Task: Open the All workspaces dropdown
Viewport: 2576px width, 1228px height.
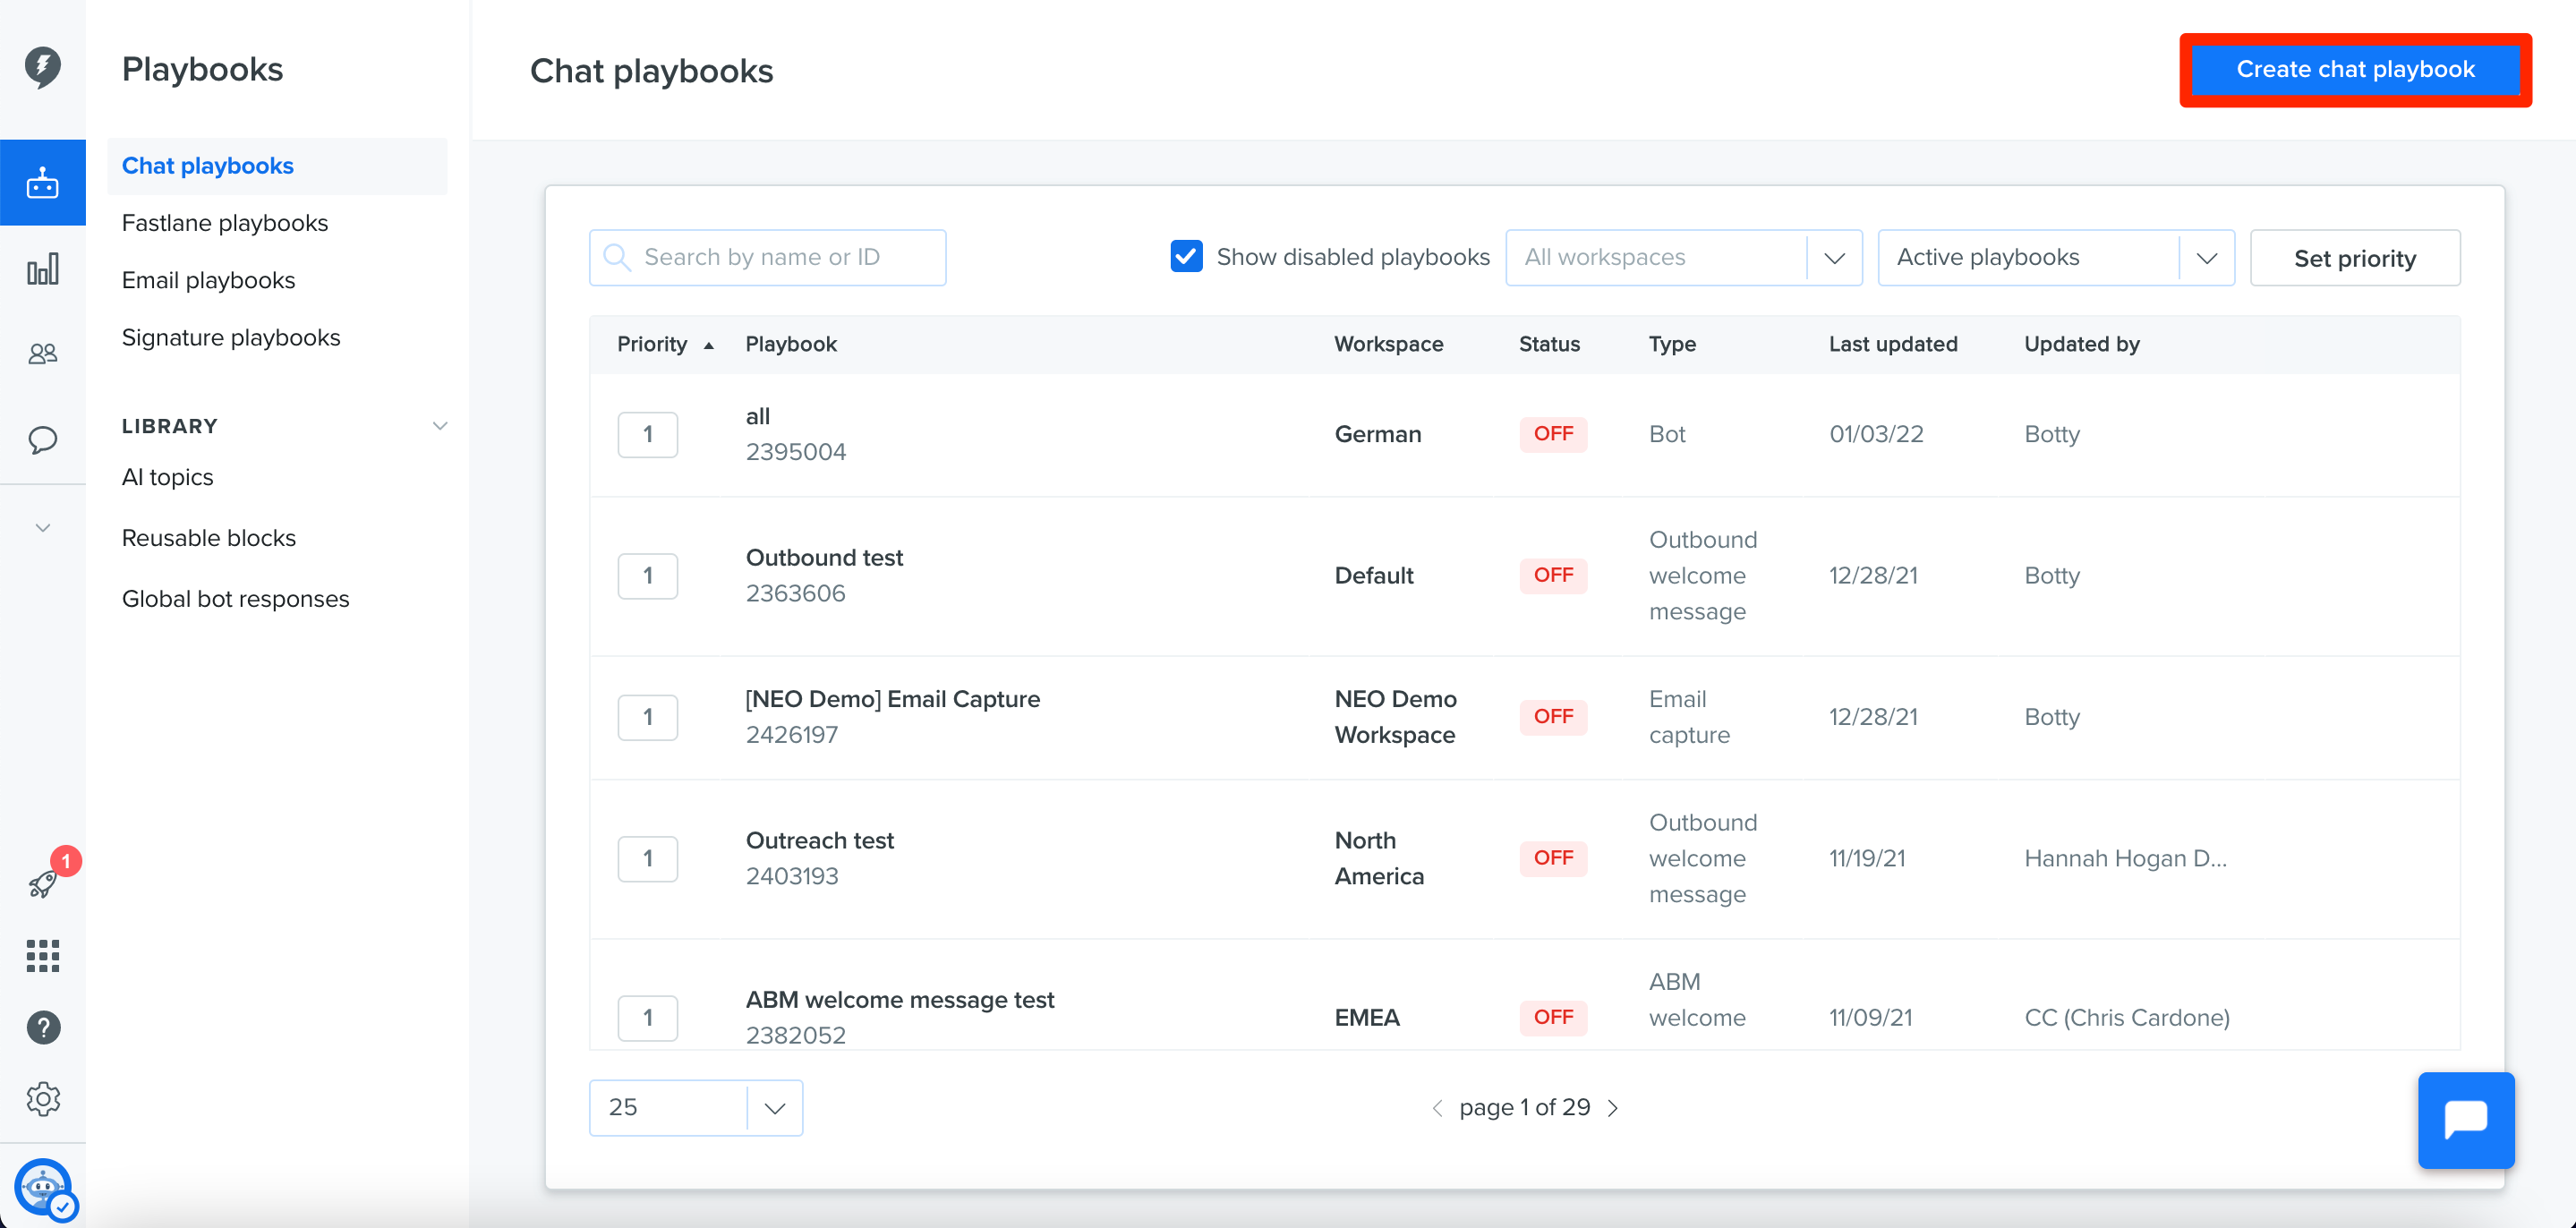Action: (1684, 258)
